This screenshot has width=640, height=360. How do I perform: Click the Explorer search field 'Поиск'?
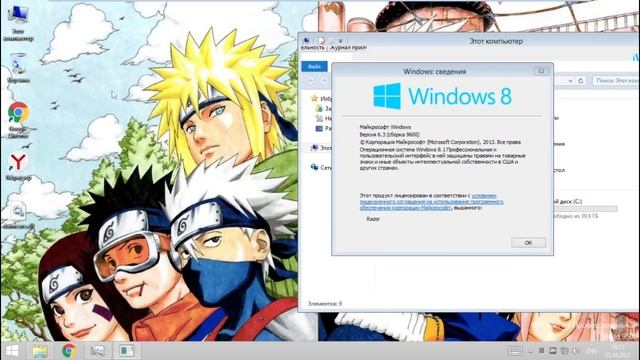pos(616,81)
